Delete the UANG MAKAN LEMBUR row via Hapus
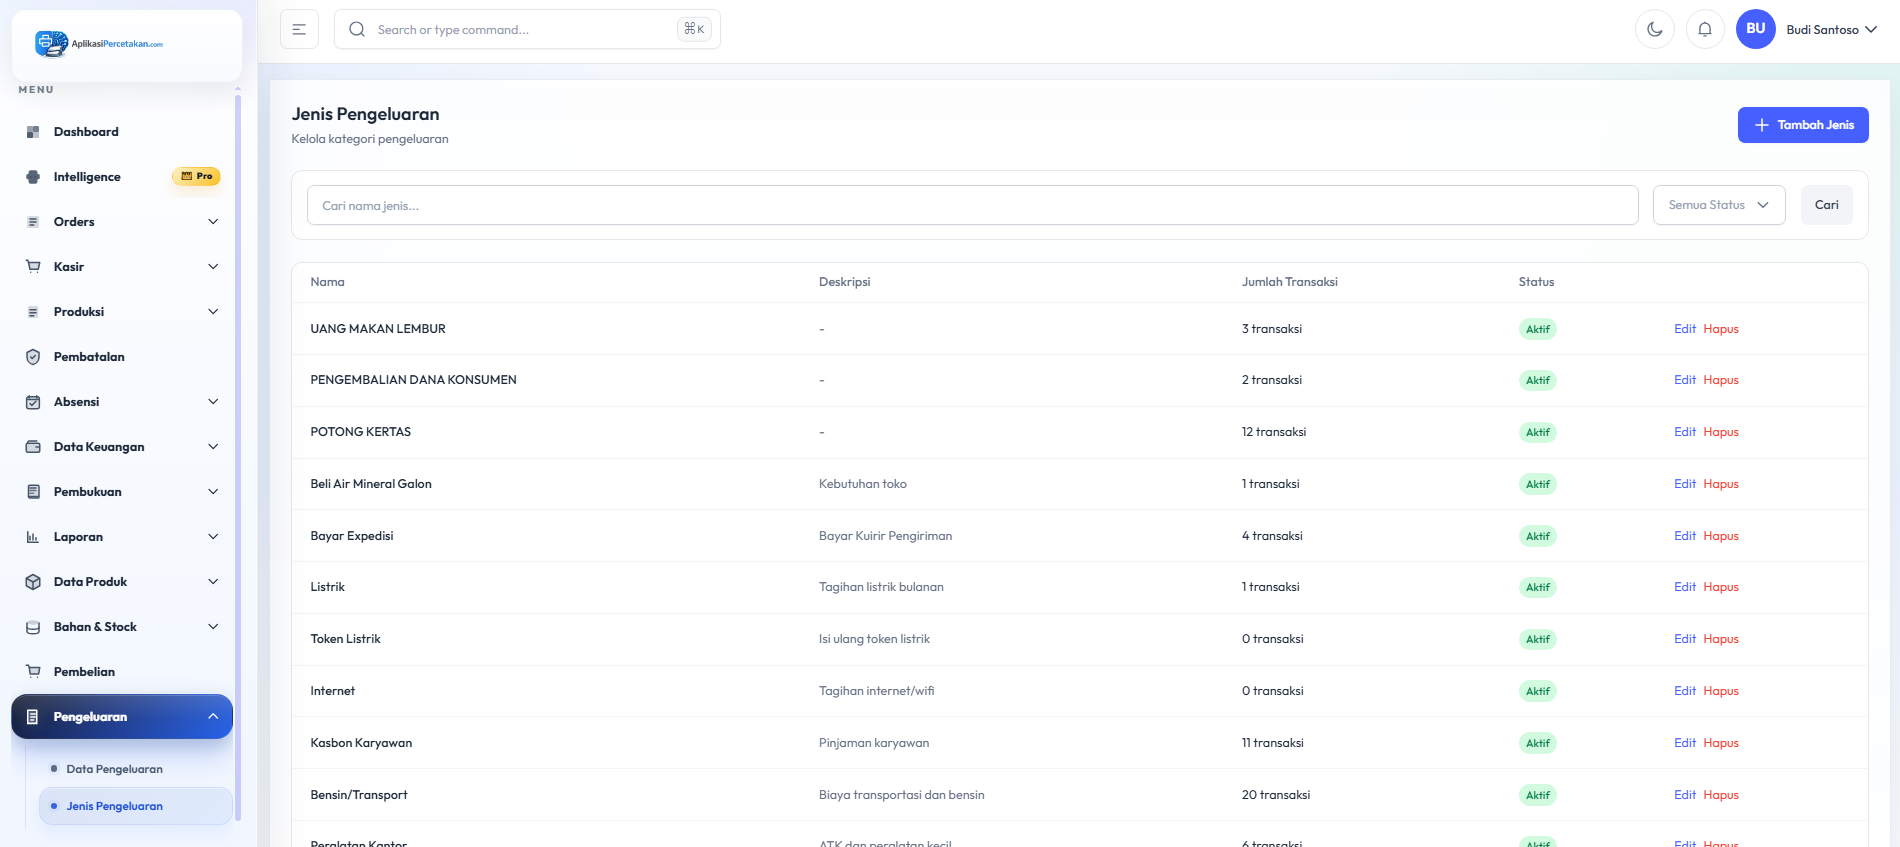 click(1721, 329)
